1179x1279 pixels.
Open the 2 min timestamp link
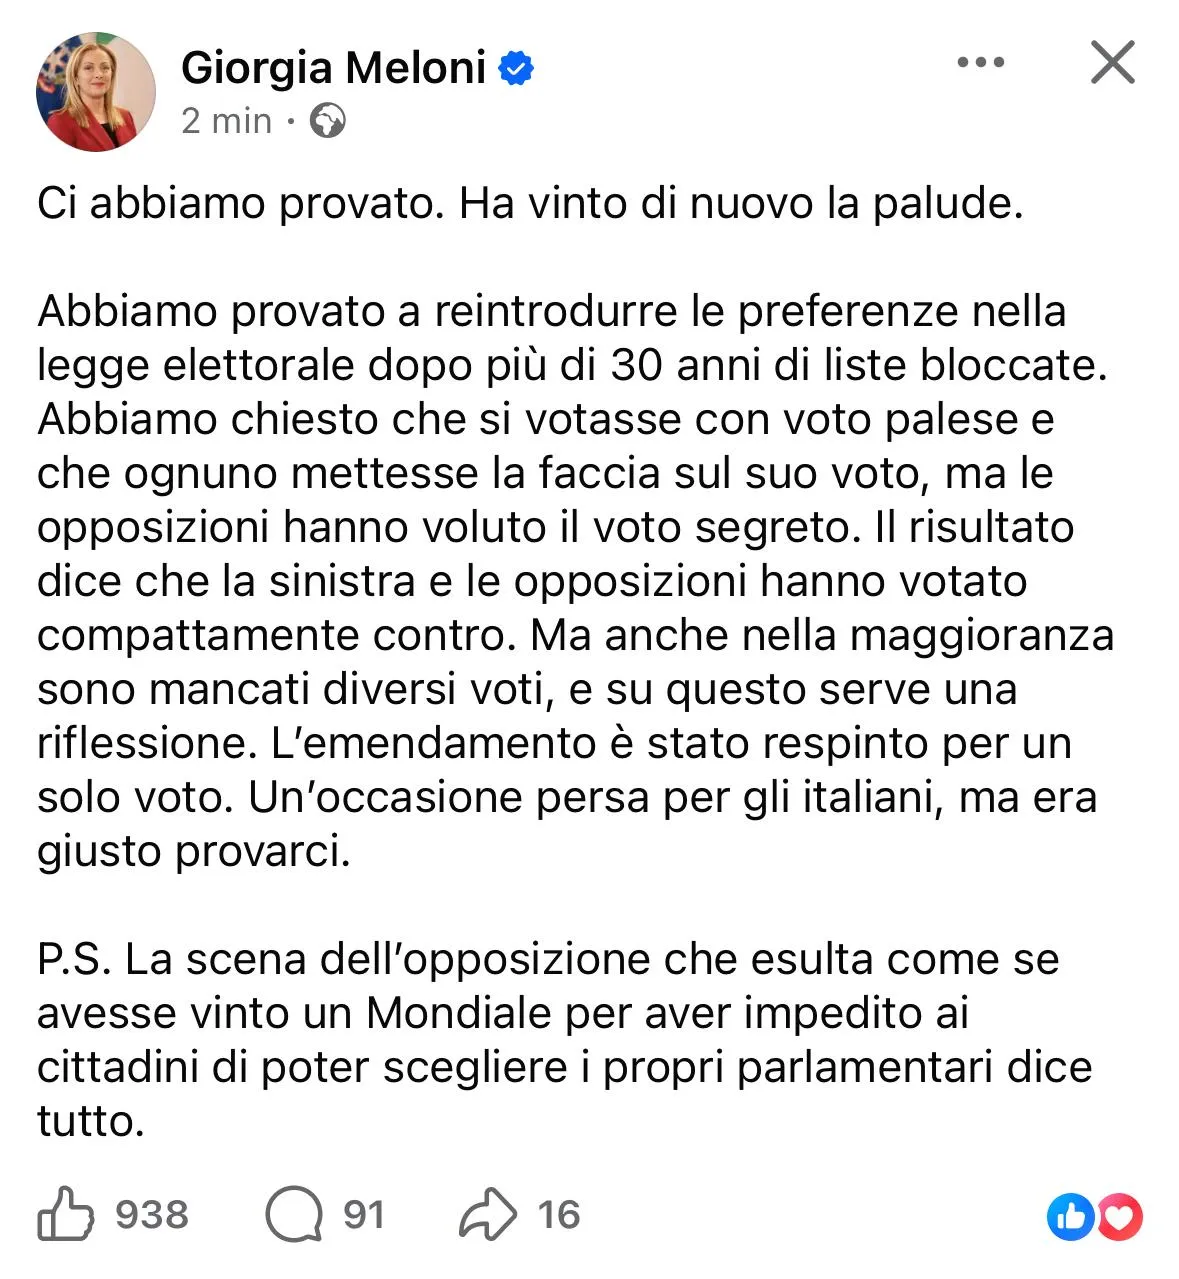pyautogui.click(x=227, y=121)
